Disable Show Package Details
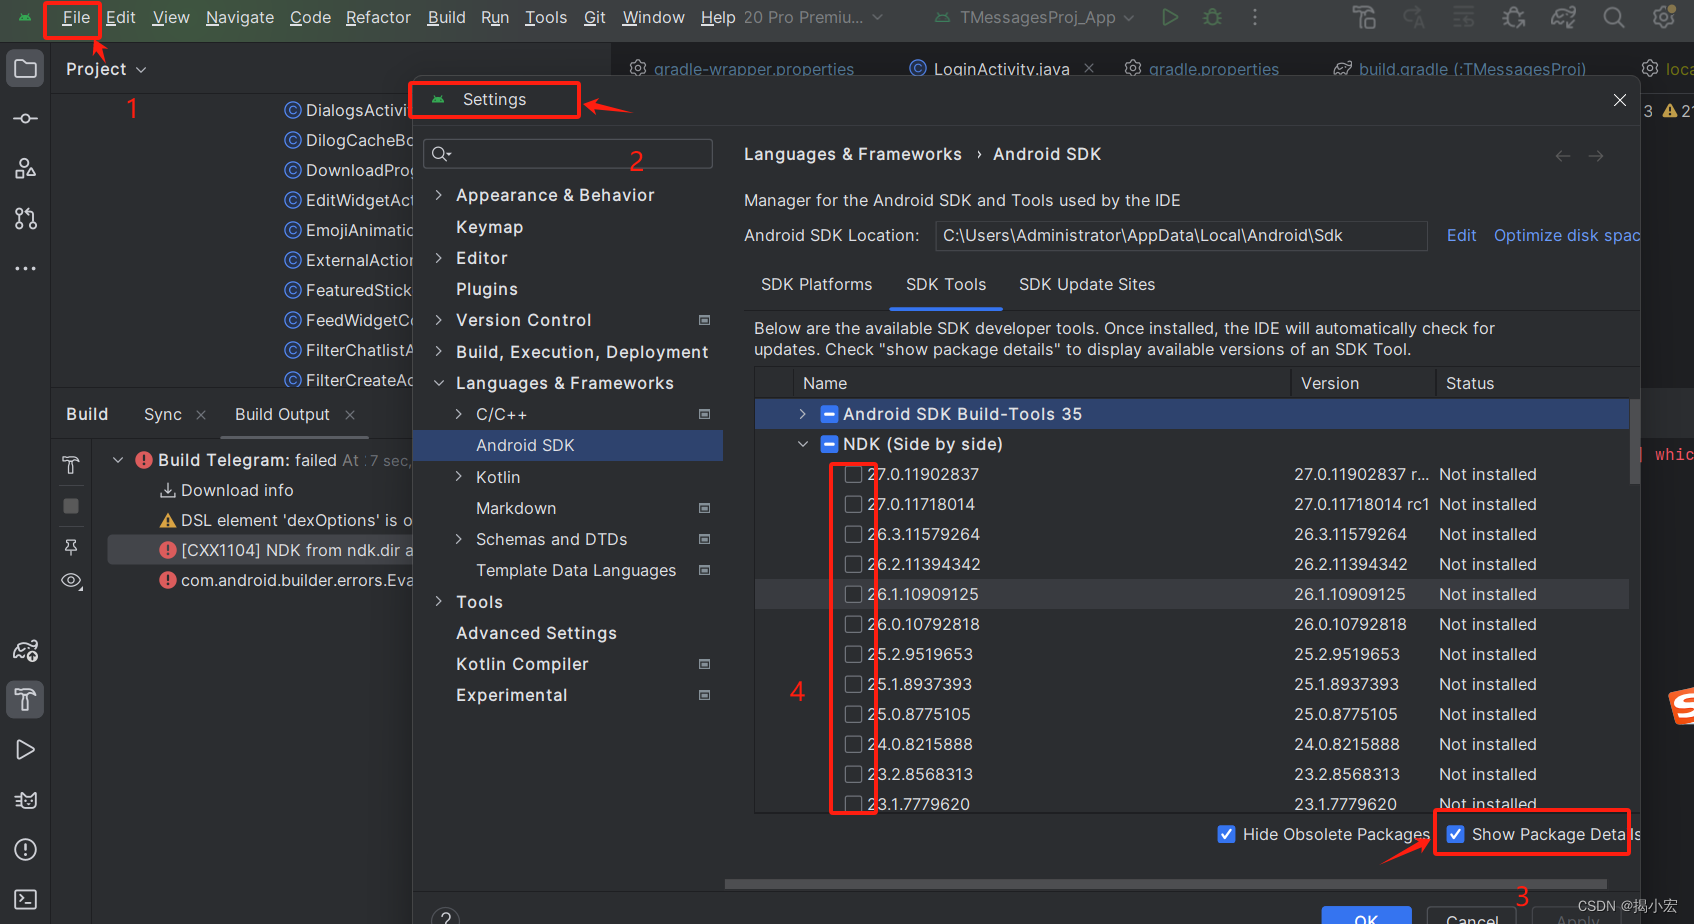1694x924 pixels. click(x=1456, y=833)
